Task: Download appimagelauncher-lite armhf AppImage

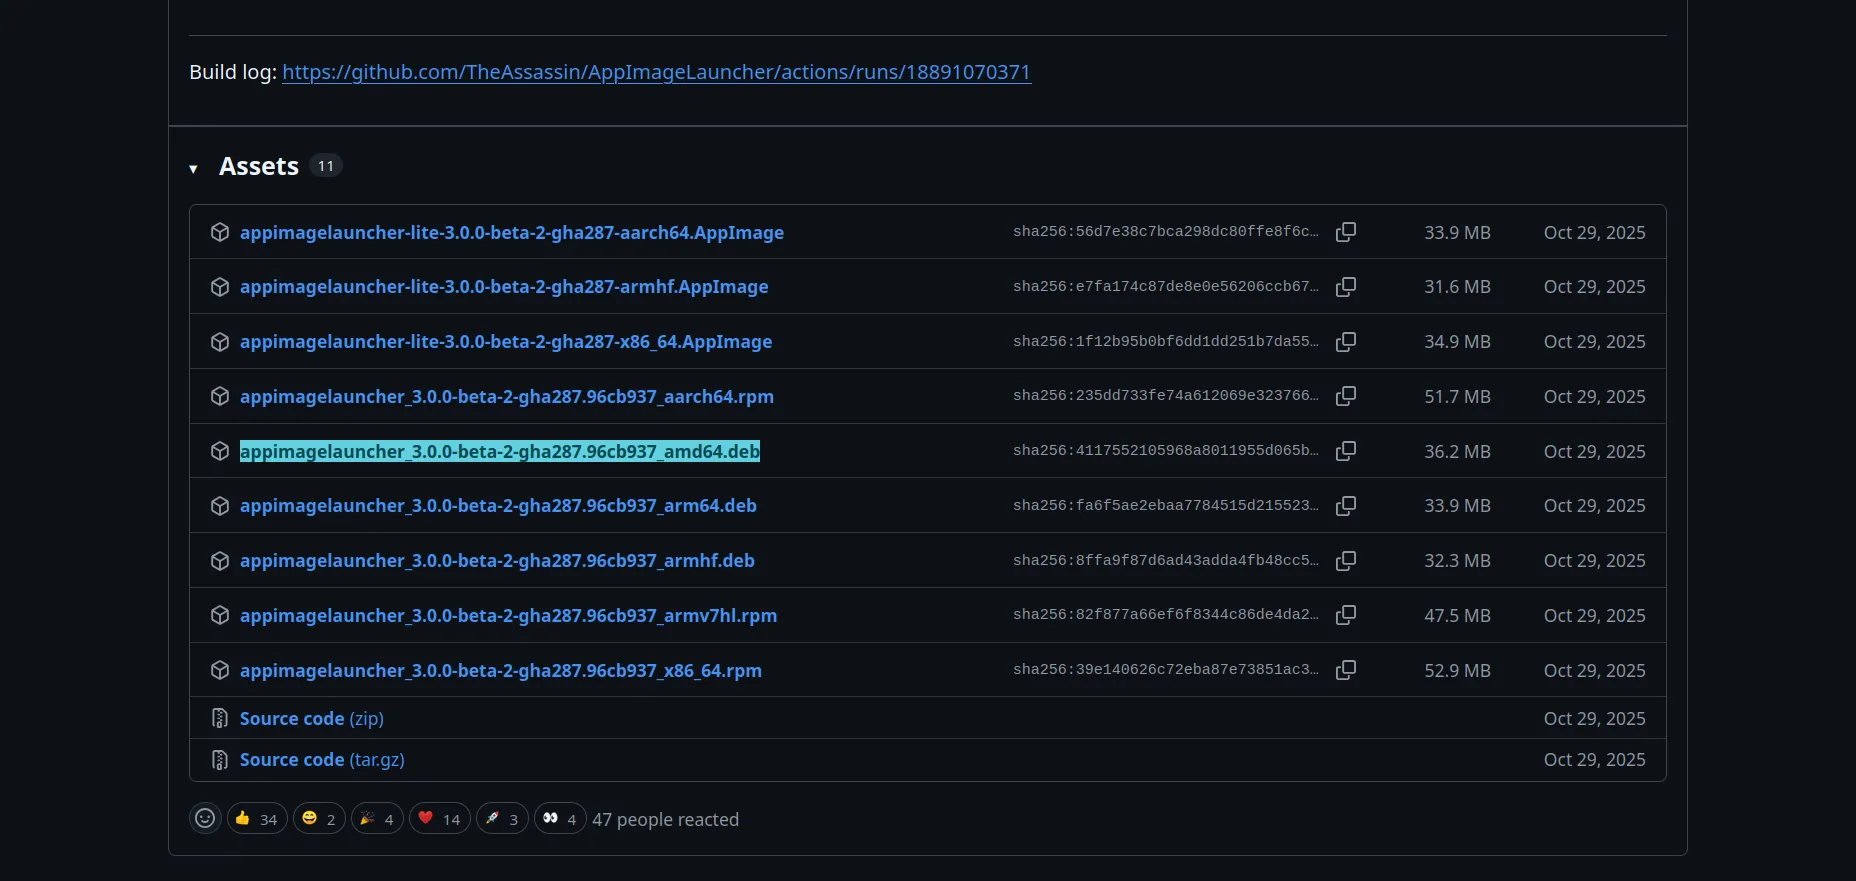Action: [x=504, y=287]
